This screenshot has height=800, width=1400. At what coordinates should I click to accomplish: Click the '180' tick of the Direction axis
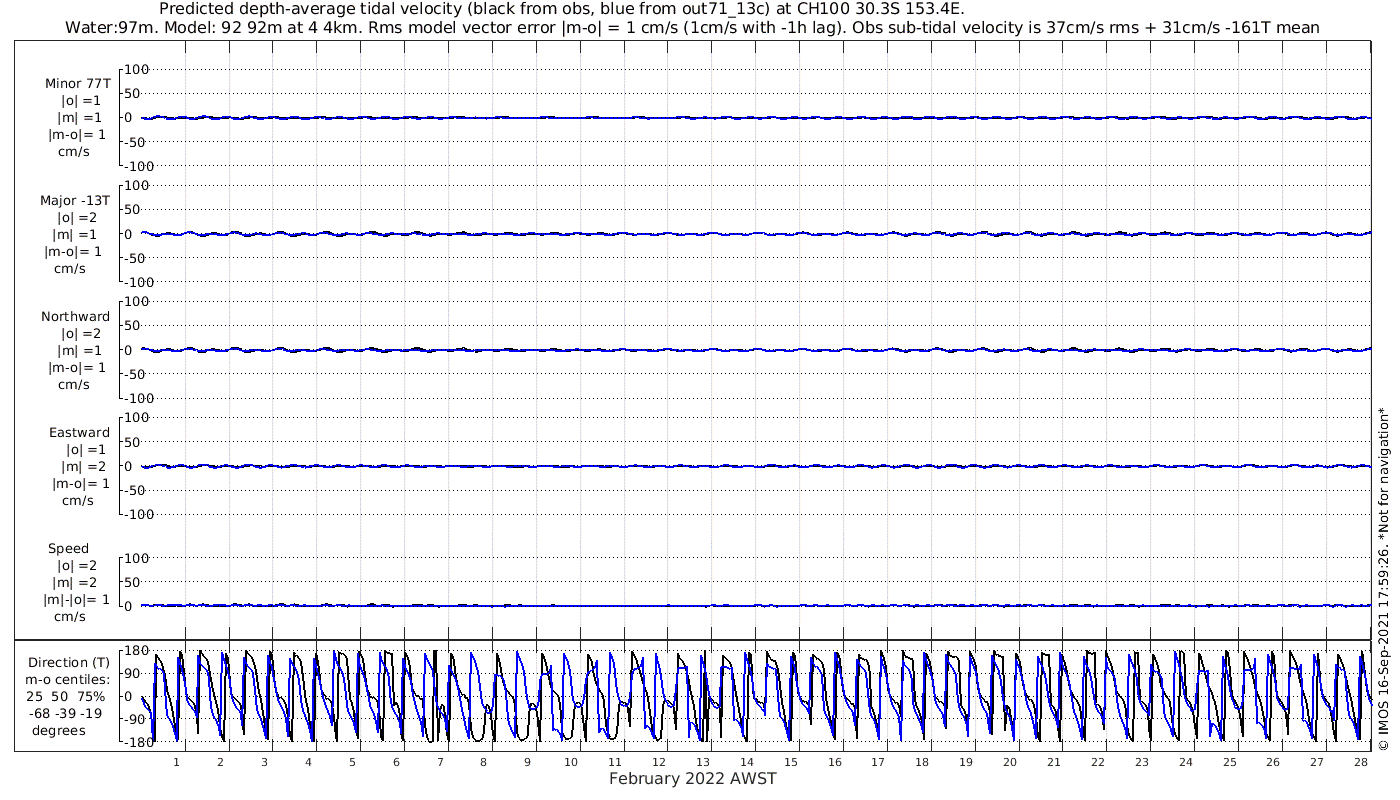tap(137, 651)
